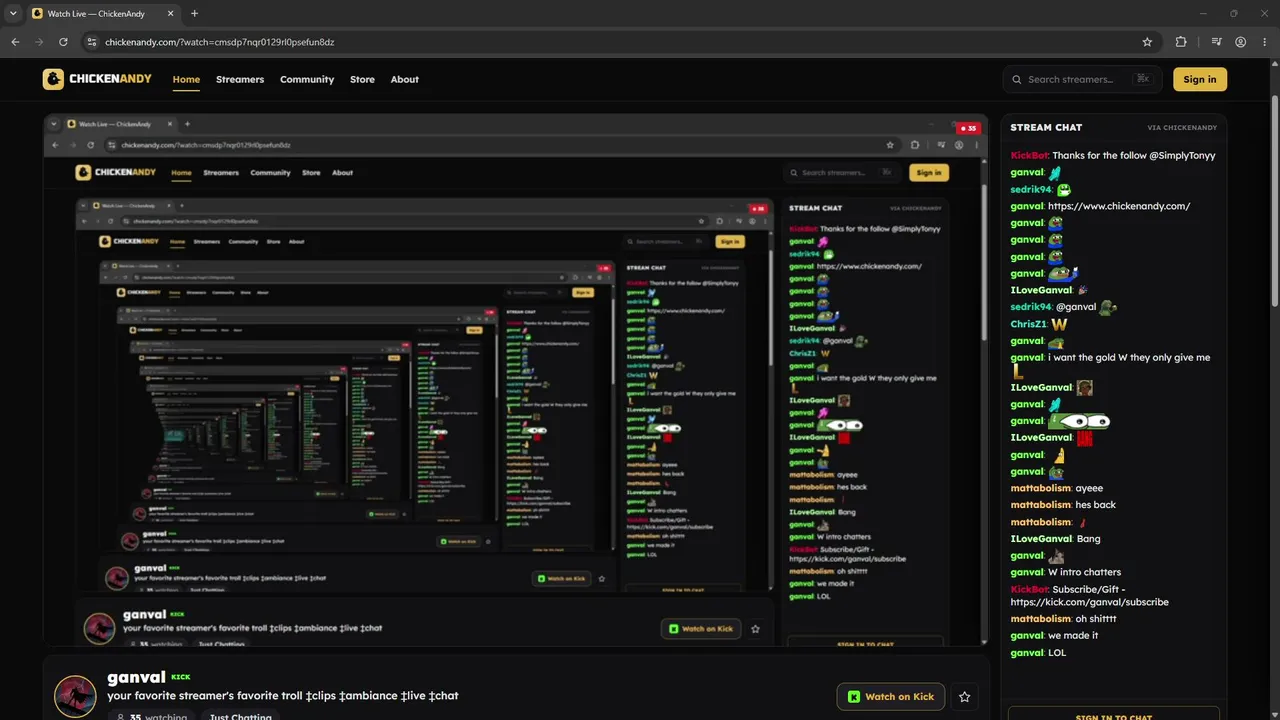The width and height of the screenshot is (1280, 720).
Task: Click the Watch on Kick button
Action: (x=891, y=696)
